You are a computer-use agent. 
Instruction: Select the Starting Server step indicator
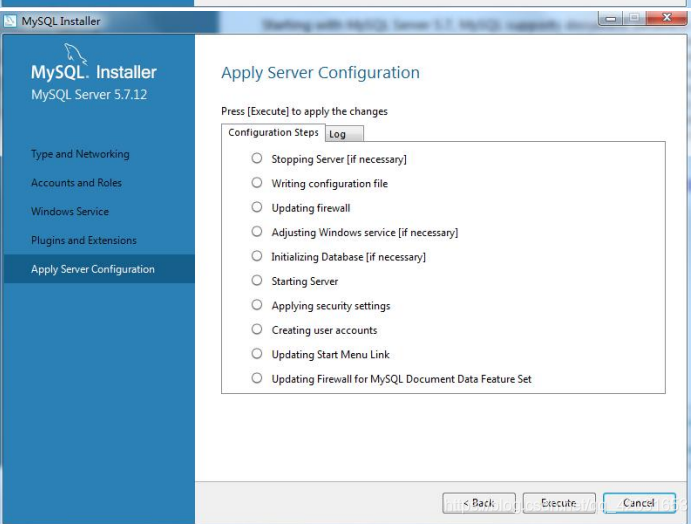[x=257, y=280]
